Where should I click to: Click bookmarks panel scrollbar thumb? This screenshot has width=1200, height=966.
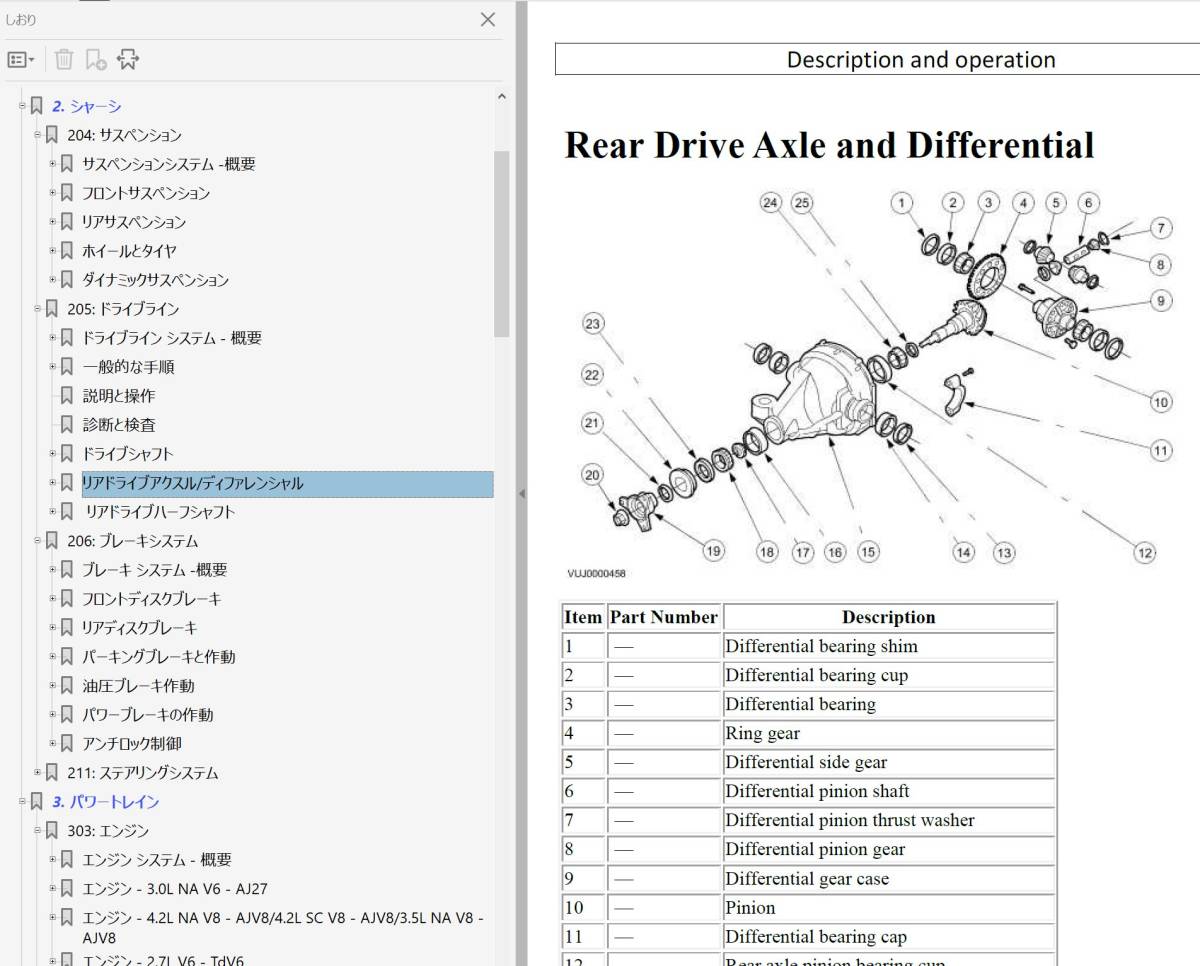point(502,243)
